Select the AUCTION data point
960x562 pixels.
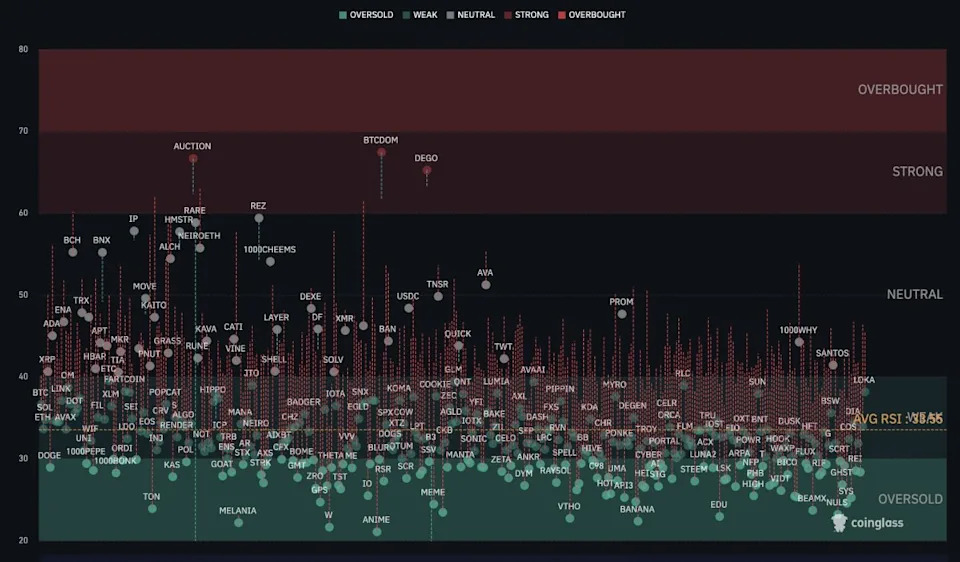(x=193, y=159)
